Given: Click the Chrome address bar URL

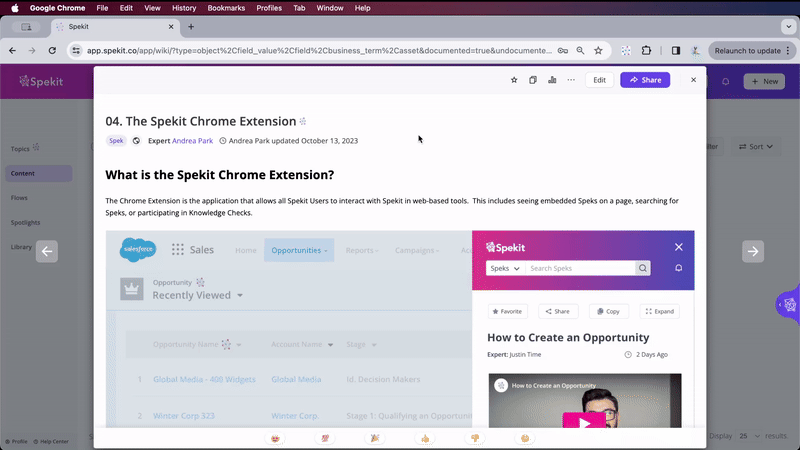Looking at the screenshot, I should [320, 50].
